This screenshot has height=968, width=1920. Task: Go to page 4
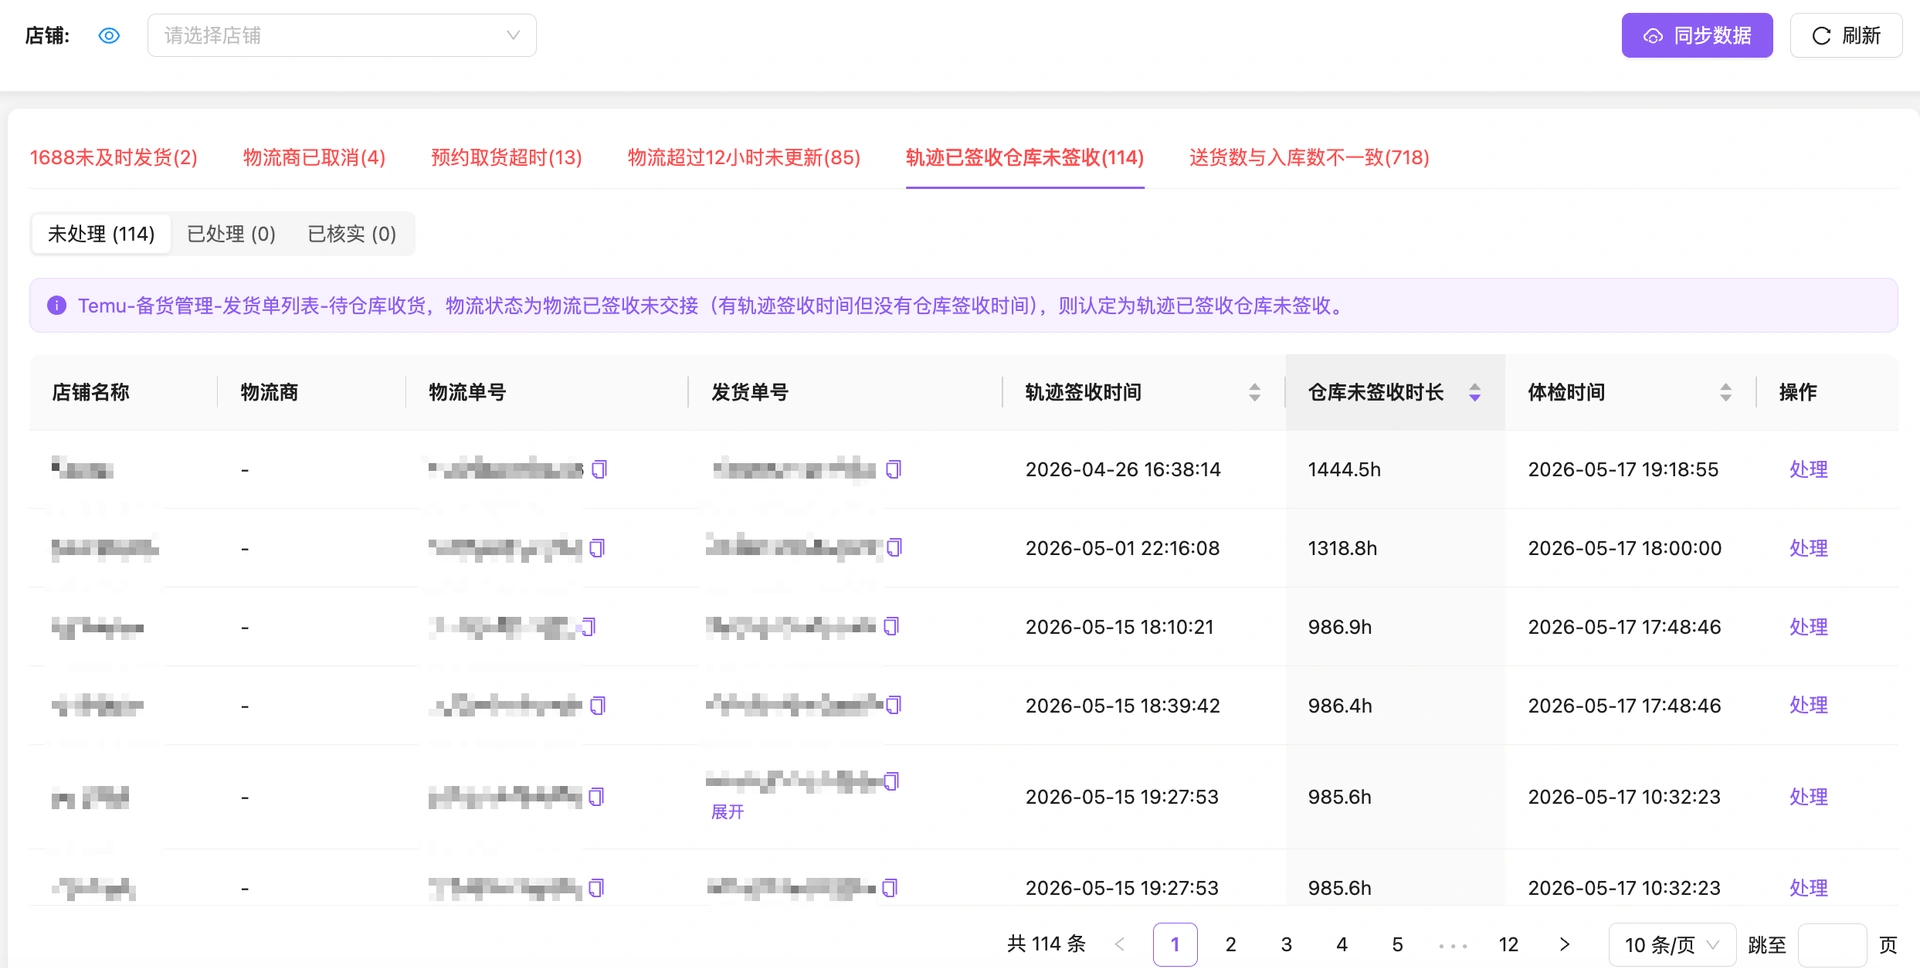[x=1342, y=945]
